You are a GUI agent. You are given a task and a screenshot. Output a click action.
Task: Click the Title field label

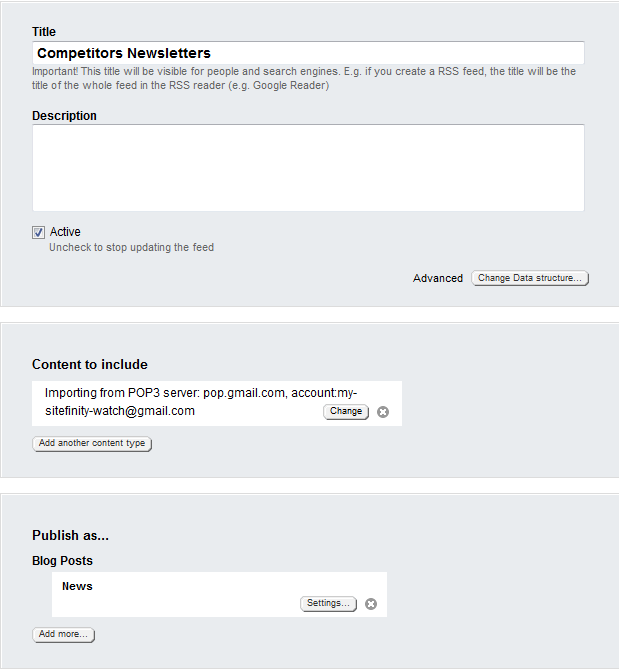[x=44, y=32]
